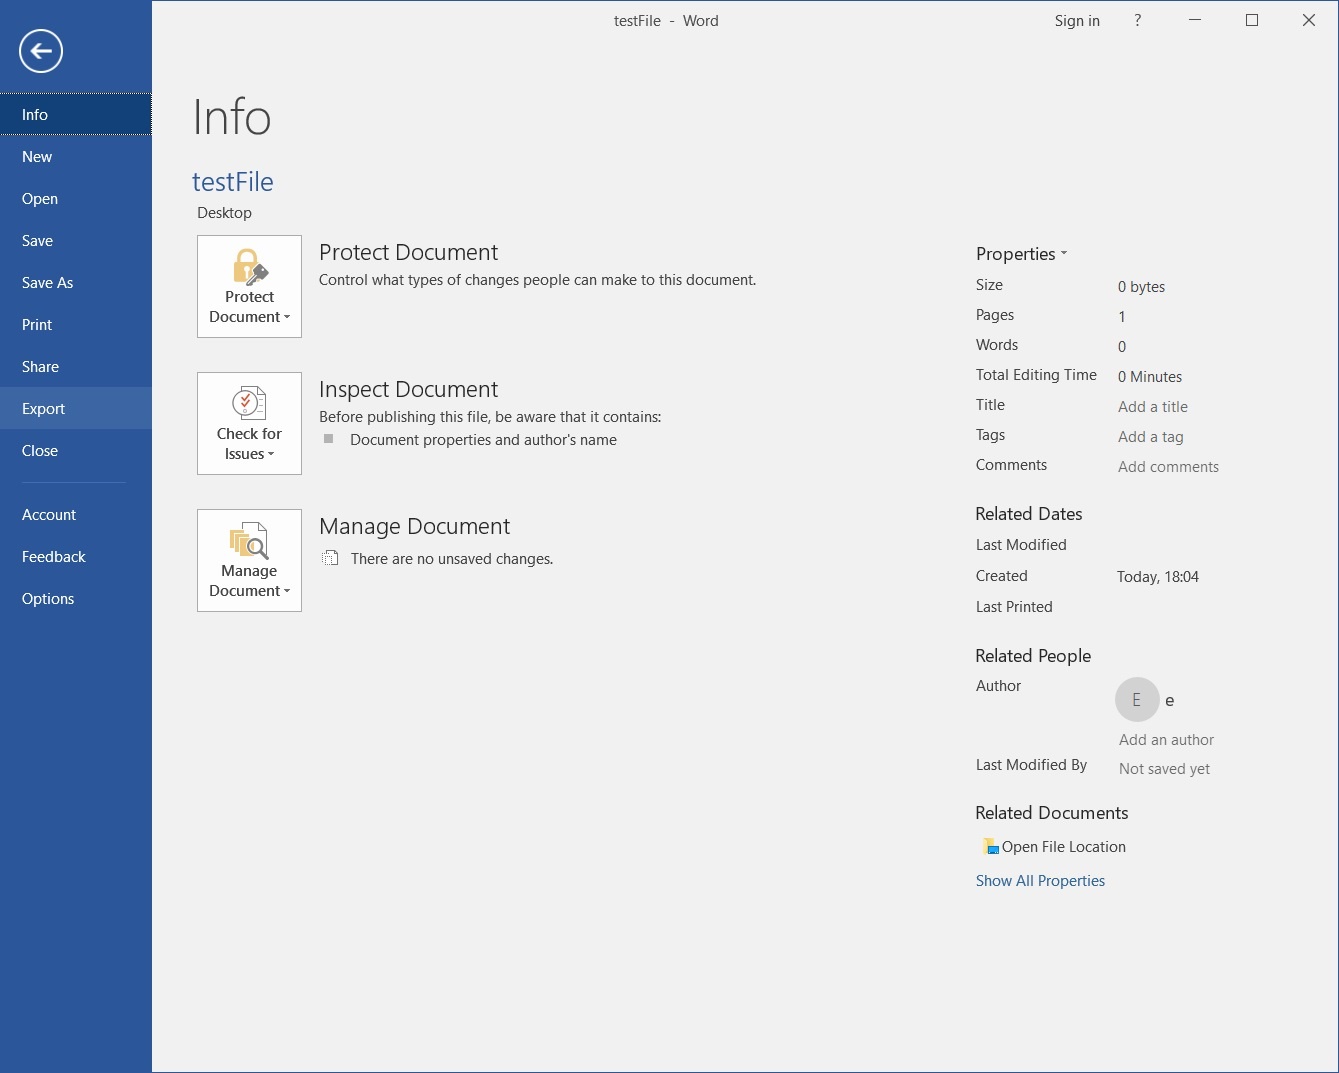Minimize the Word window
Viewport: 1339px width, 1073px height.
click(1194, 21)
